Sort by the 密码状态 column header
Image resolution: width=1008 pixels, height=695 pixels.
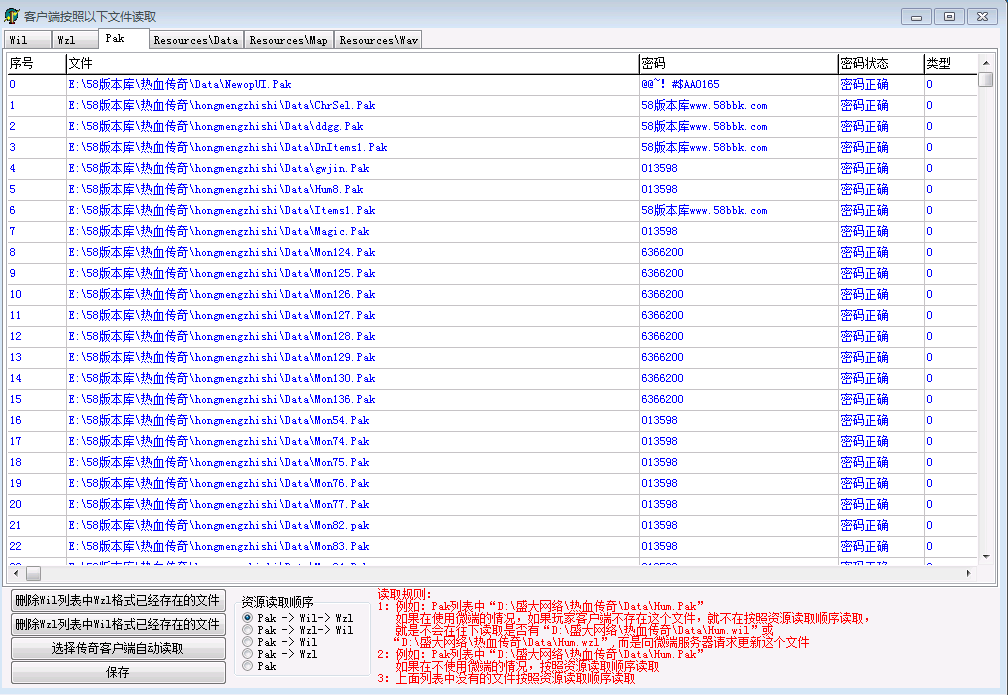[x=879, y=63]
